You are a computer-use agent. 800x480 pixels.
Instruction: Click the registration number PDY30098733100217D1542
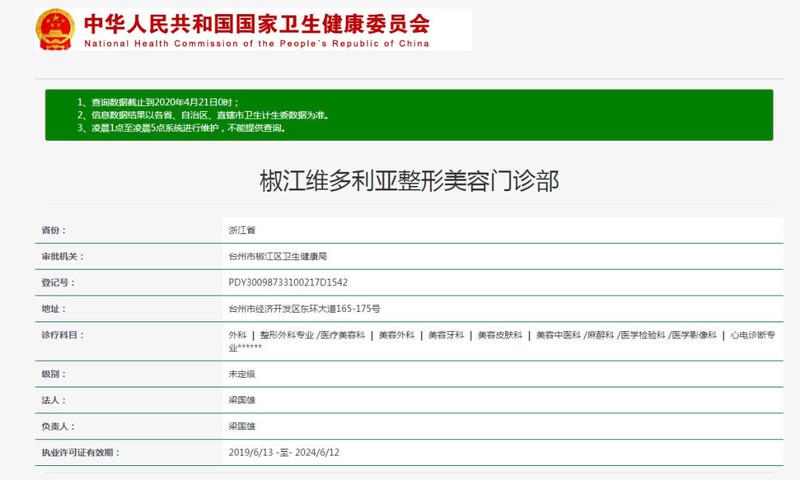tap(288, 283)
